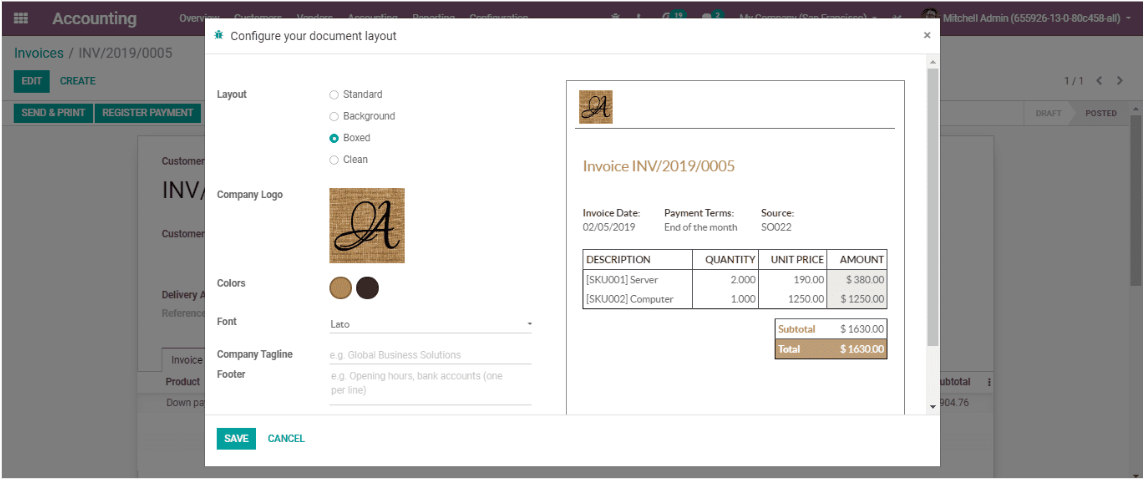Click the Company Logo image in form
The width and height of the screenshot is (1143, 479).
tap(367, 225)
